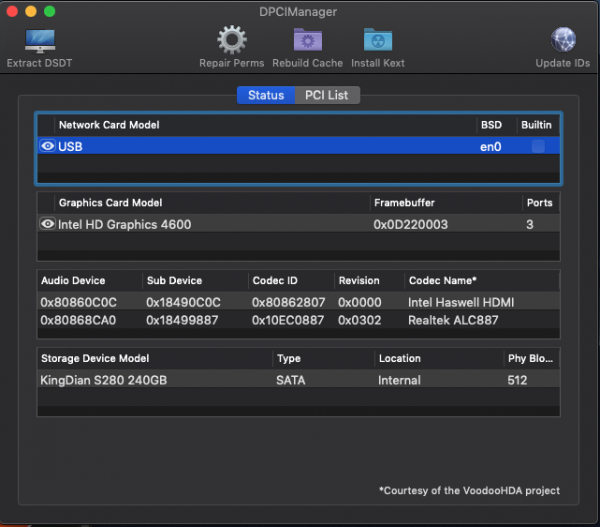Screen dimensions: 600x527
Task: Click the Storage Device Model column header
Action: [x=97, y=358]
